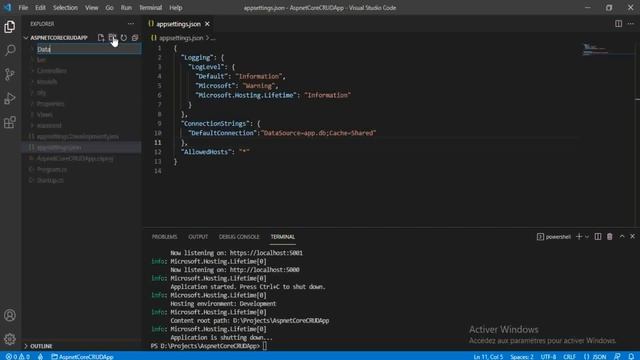Change indentation via Spaces: 2
This screenshot has width=640, height=360.
pyautogui.click(x=522, y=356)
